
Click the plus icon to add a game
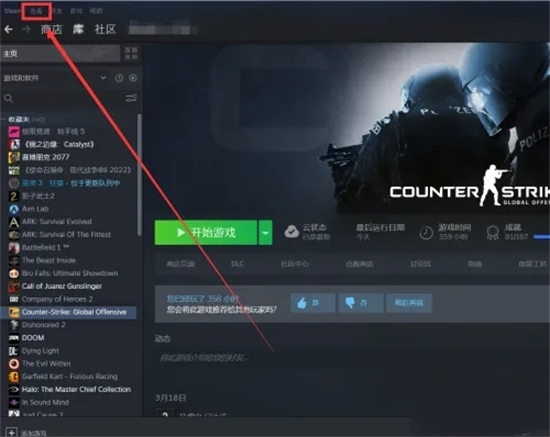tap(11, 432)
